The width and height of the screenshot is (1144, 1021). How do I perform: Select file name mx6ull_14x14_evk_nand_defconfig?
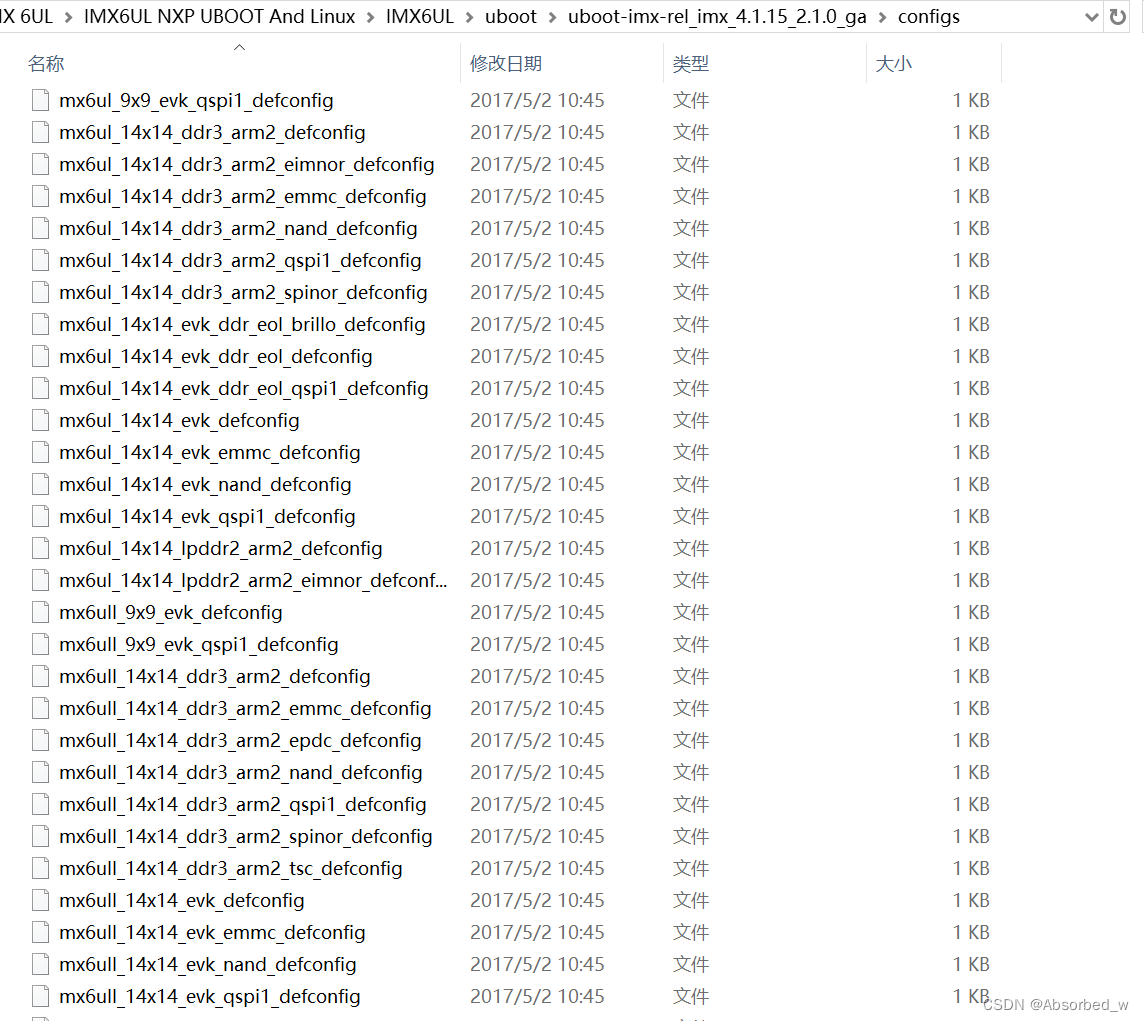click(208, 965)
